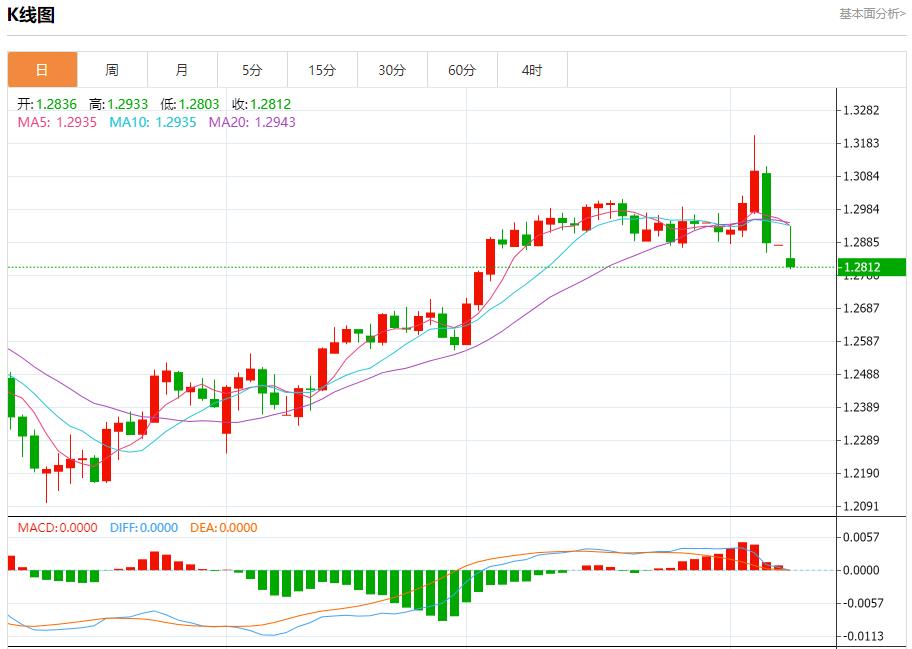
Task: Switch to the 周 weekly tab
Action: [x=112, y=70]
